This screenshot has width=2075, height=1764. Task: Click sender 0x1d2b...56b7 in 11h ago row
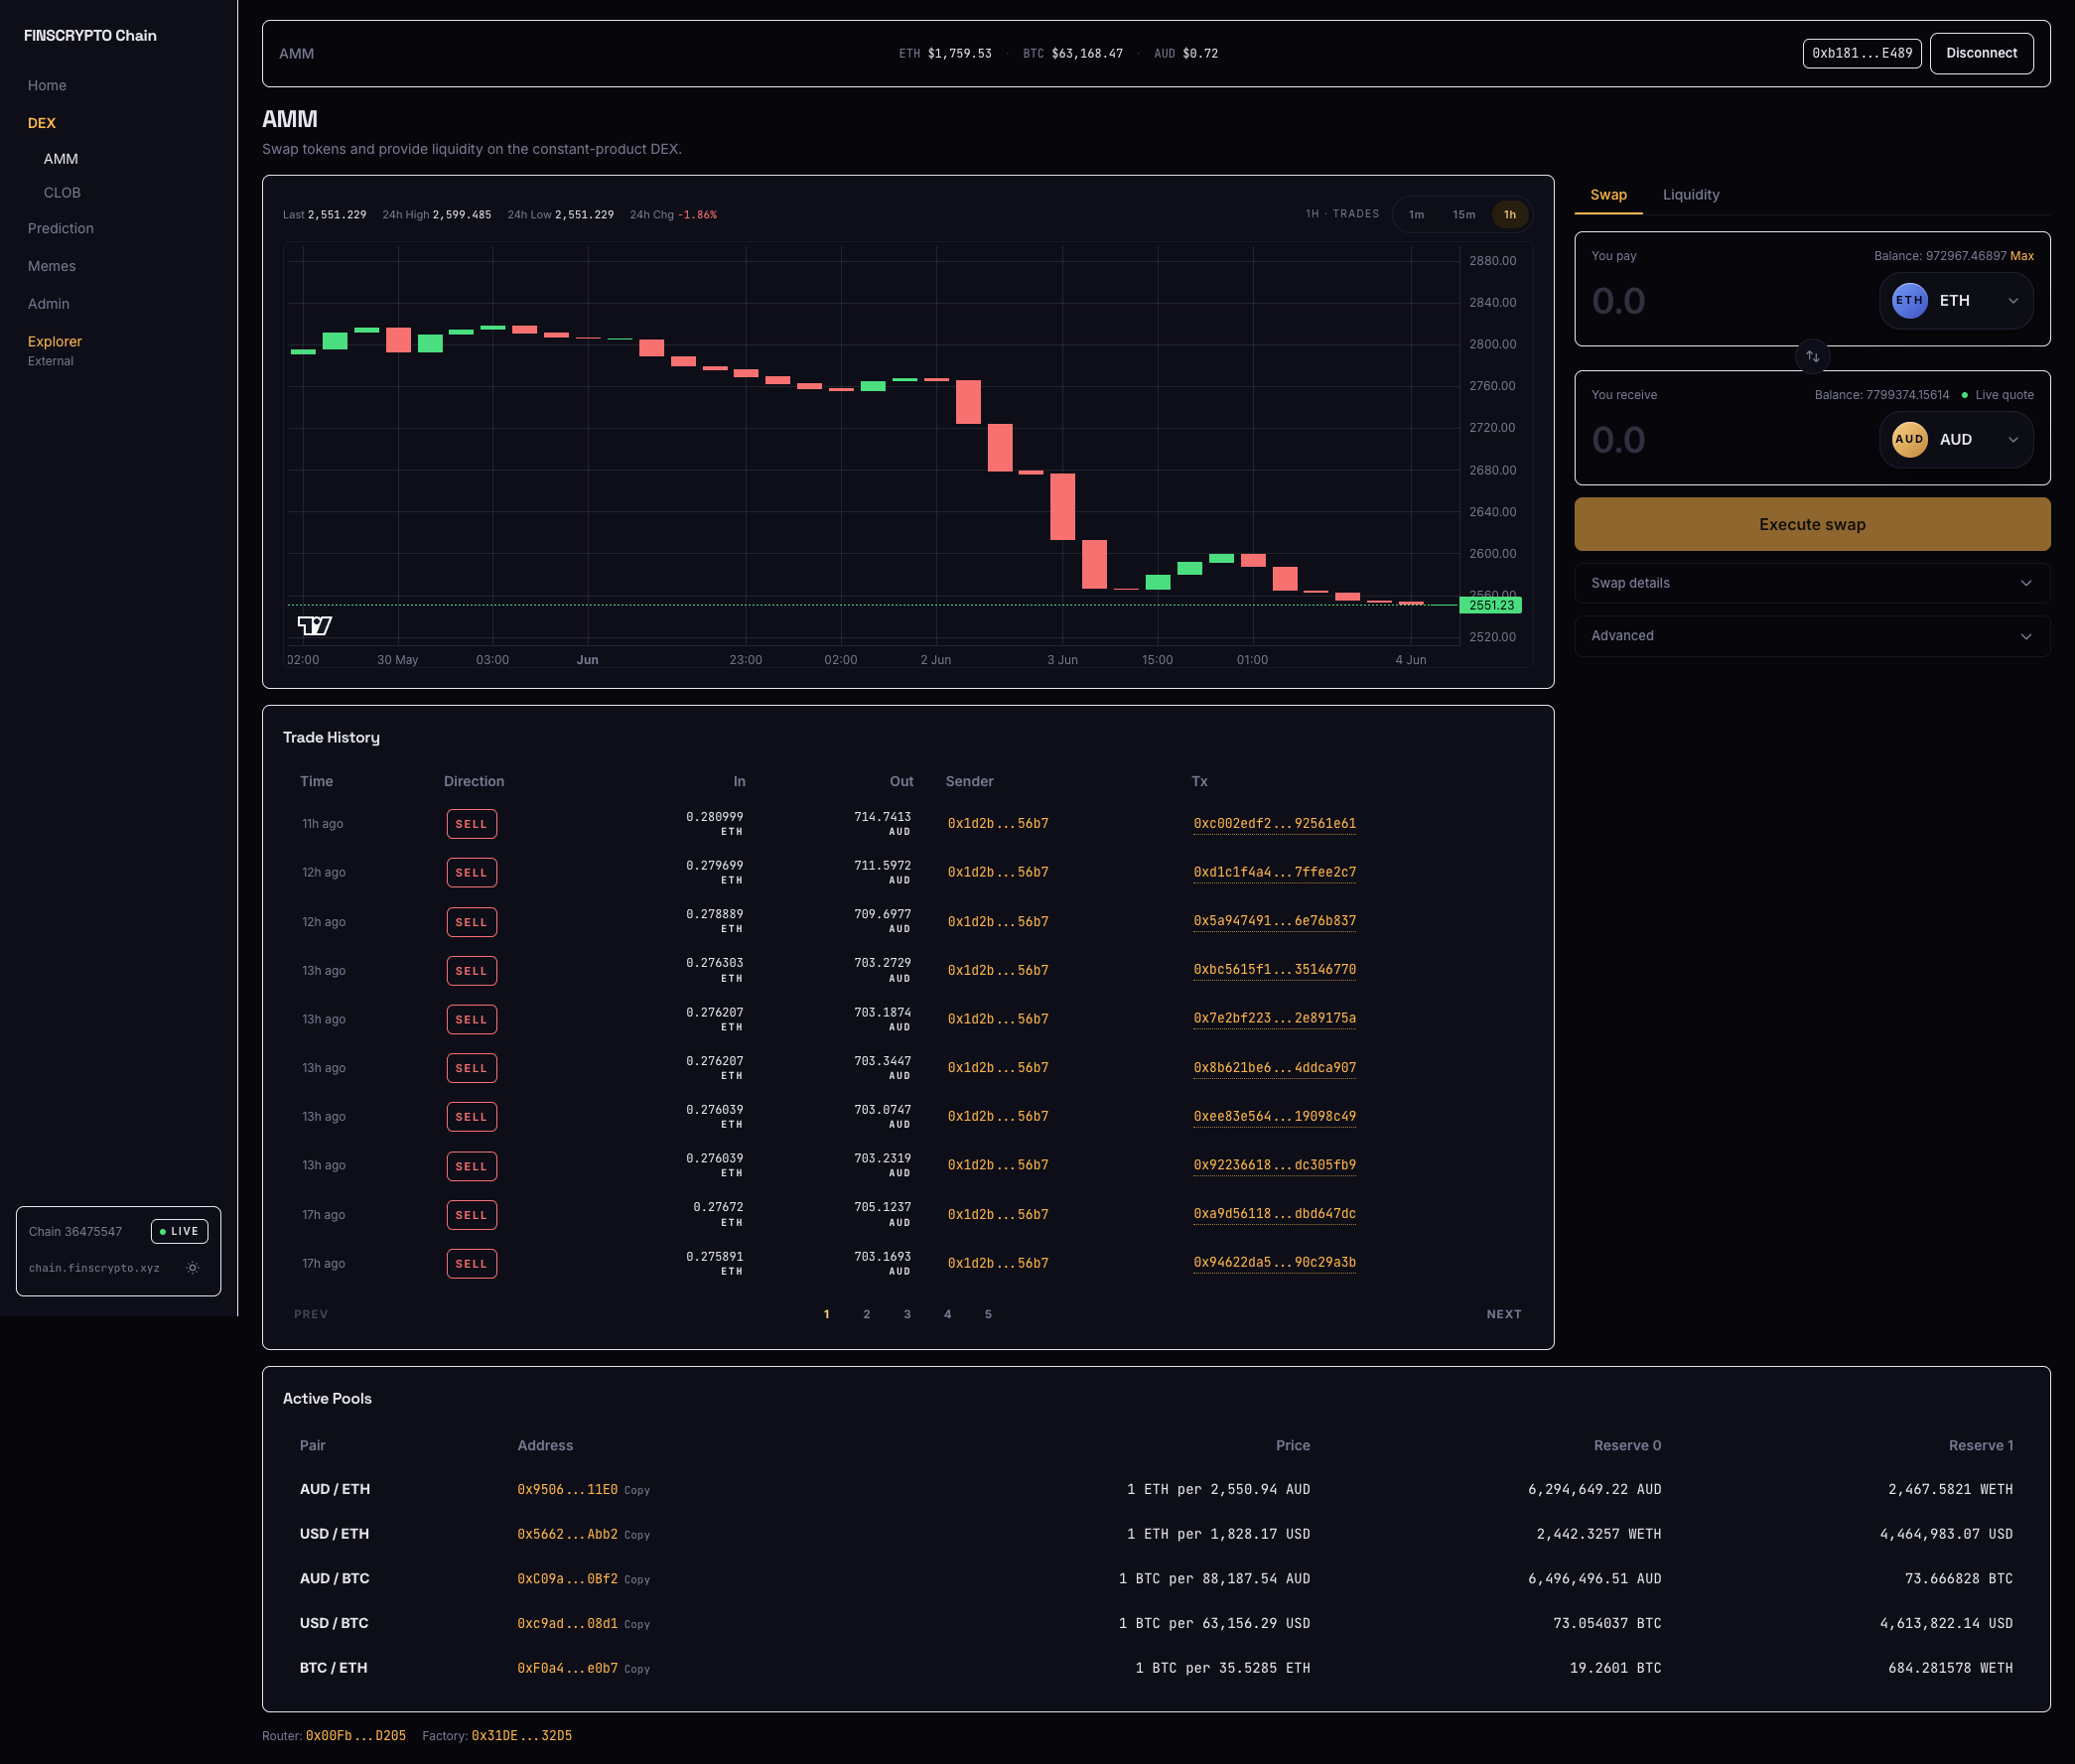coord(997,824)
